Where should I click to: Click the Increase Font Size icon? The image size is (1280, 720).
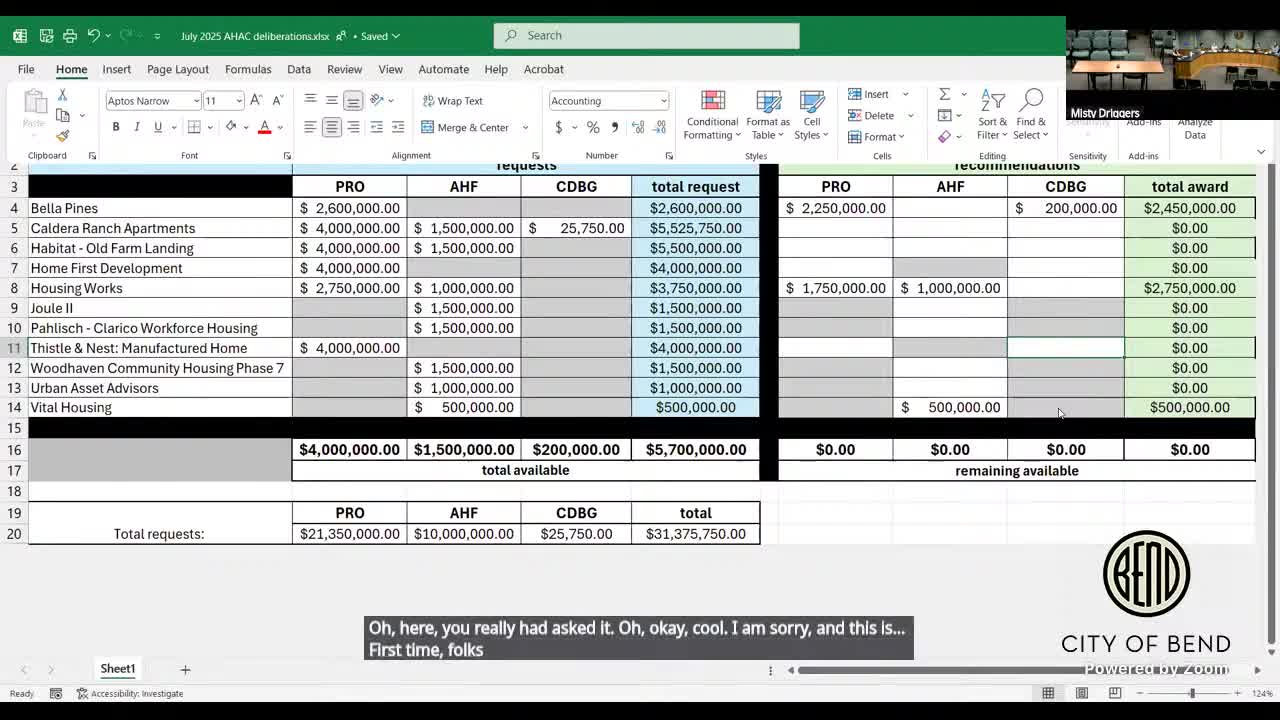coord(256,100)
